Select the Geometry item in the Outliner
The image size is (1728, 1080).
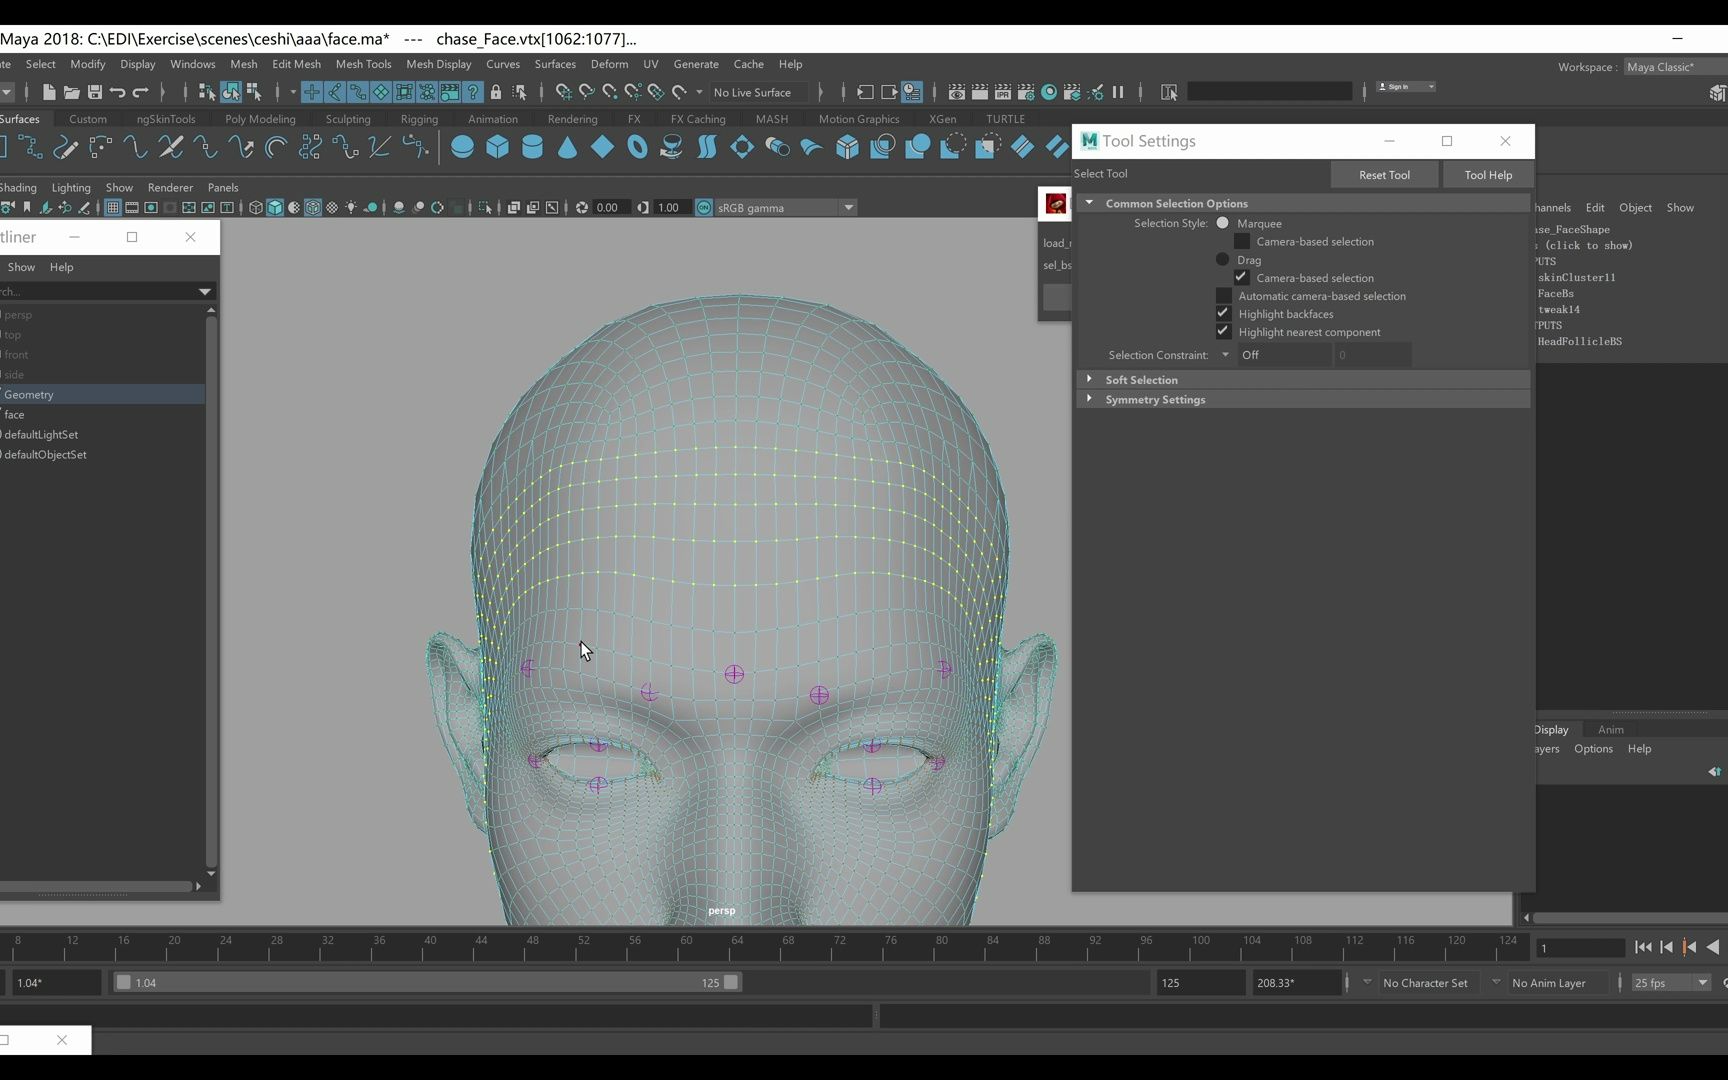click(x=30, y=394)
